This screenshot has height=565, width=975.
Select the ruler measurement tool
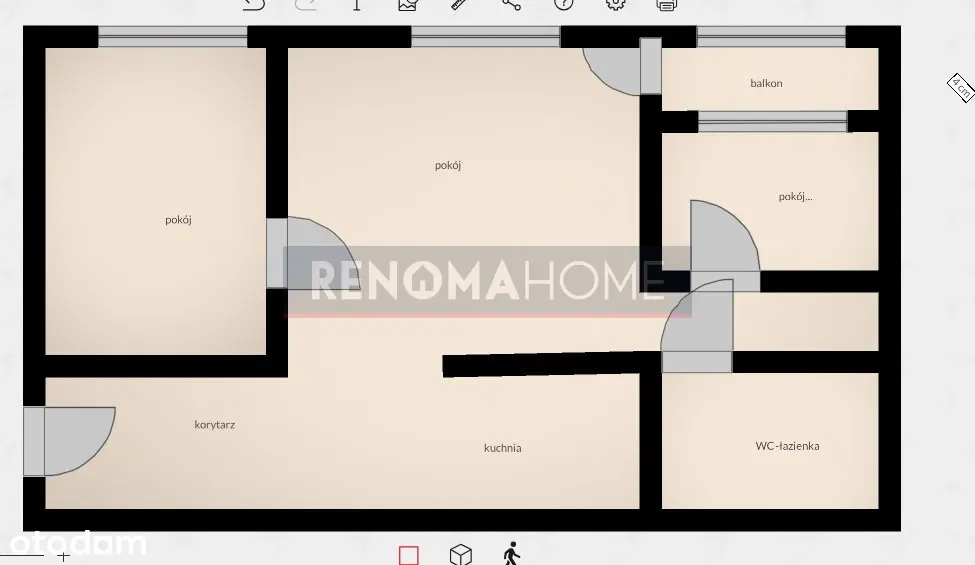459,4
